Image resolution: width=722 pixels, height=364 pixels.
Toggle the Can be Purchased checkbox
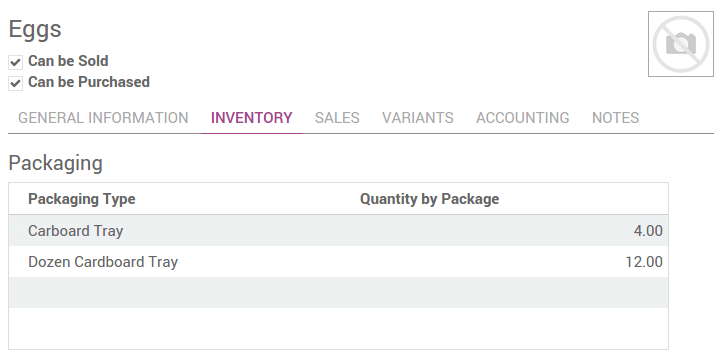(16, 83)
